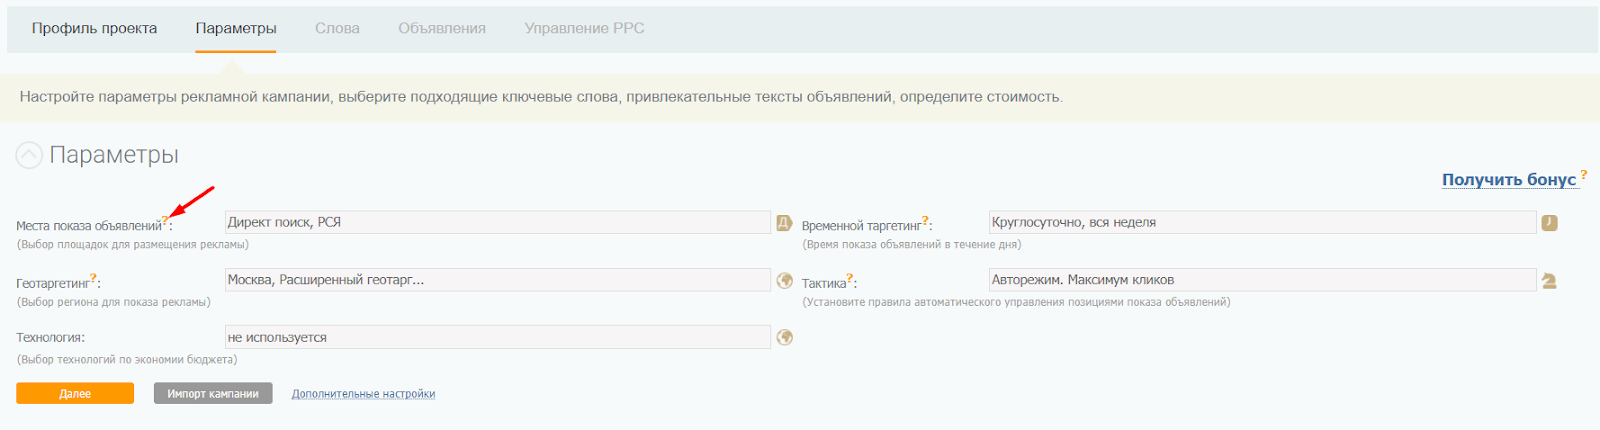The height and width of the screenshot is (430, 1600).
Task: Click the Временной таргетинг label
Action: 861,226
